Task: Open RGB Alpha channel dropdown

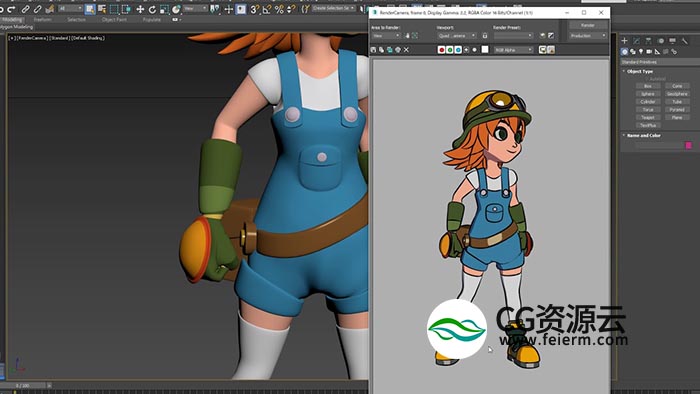Action: (513, 50)
